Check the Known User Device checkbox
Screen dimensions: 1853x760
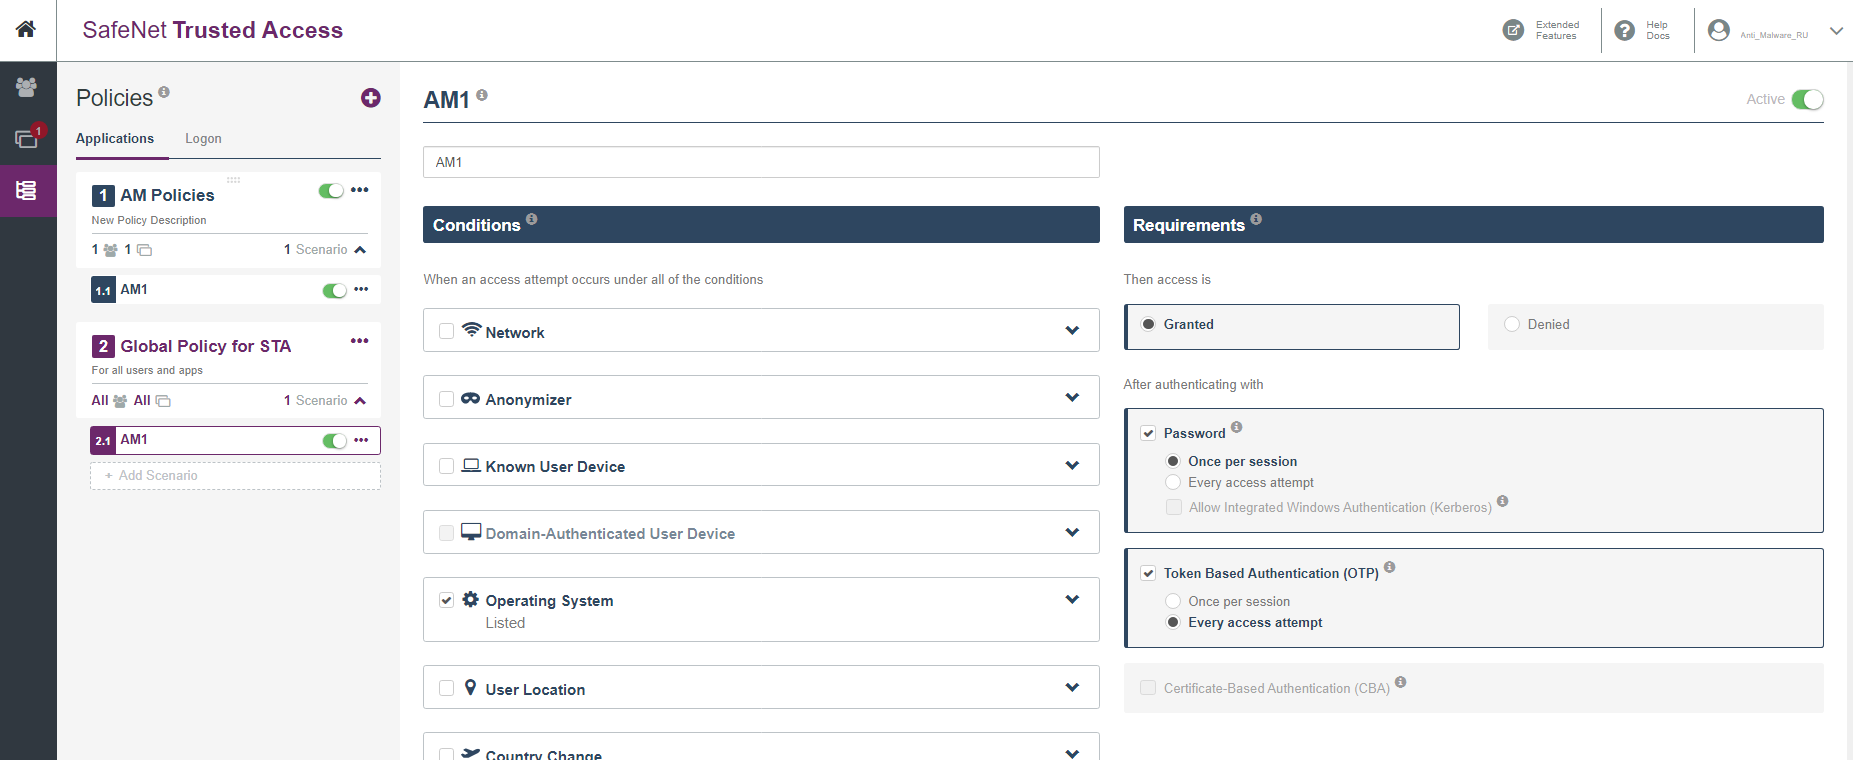447,466
